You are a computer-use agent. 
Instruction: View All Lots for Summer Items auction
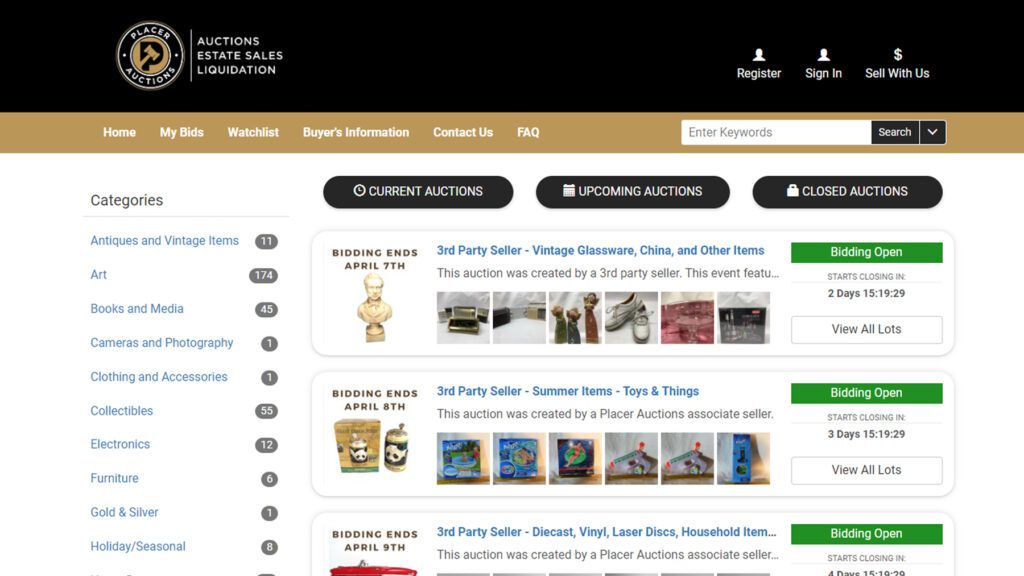[867, 470]
